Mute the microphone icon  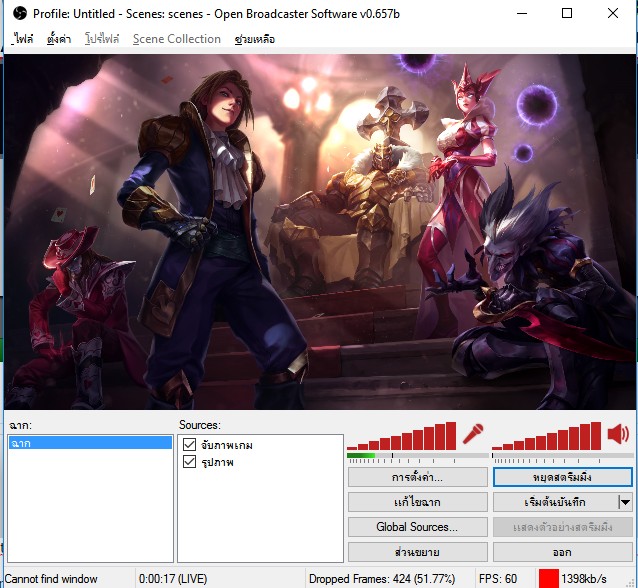[474, 434]
